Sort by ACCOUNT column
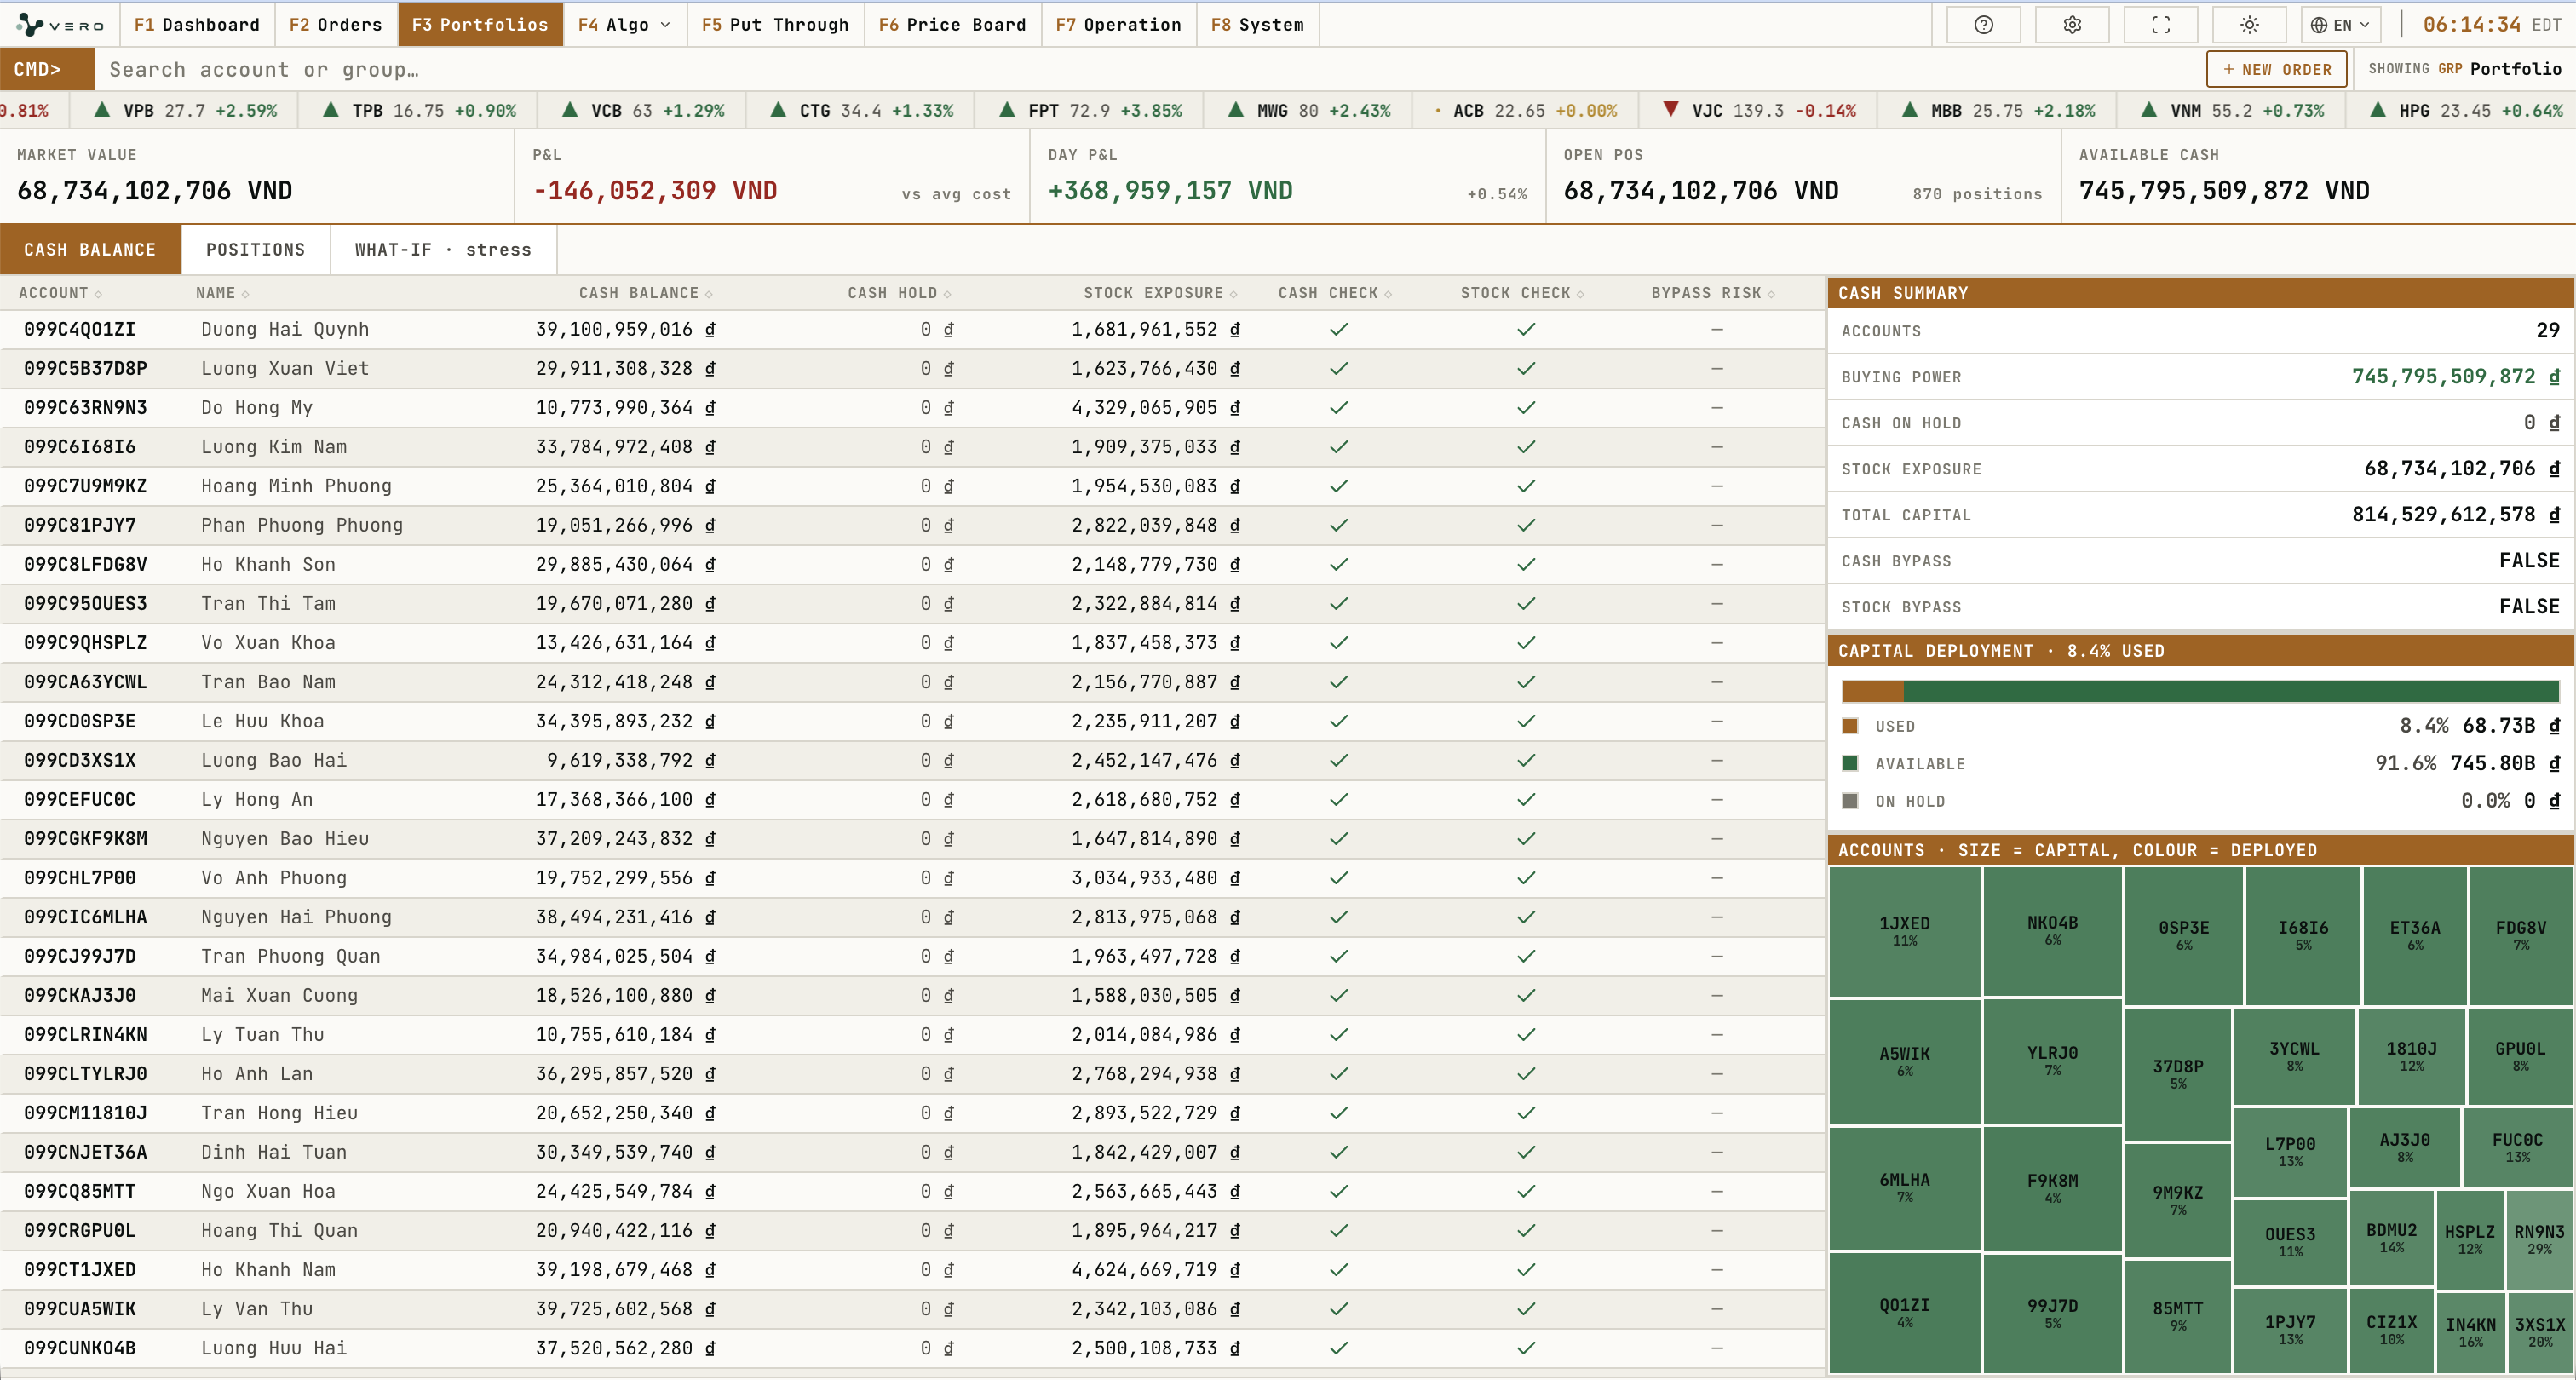2576x1380 pixels. (x=60, y=293)
